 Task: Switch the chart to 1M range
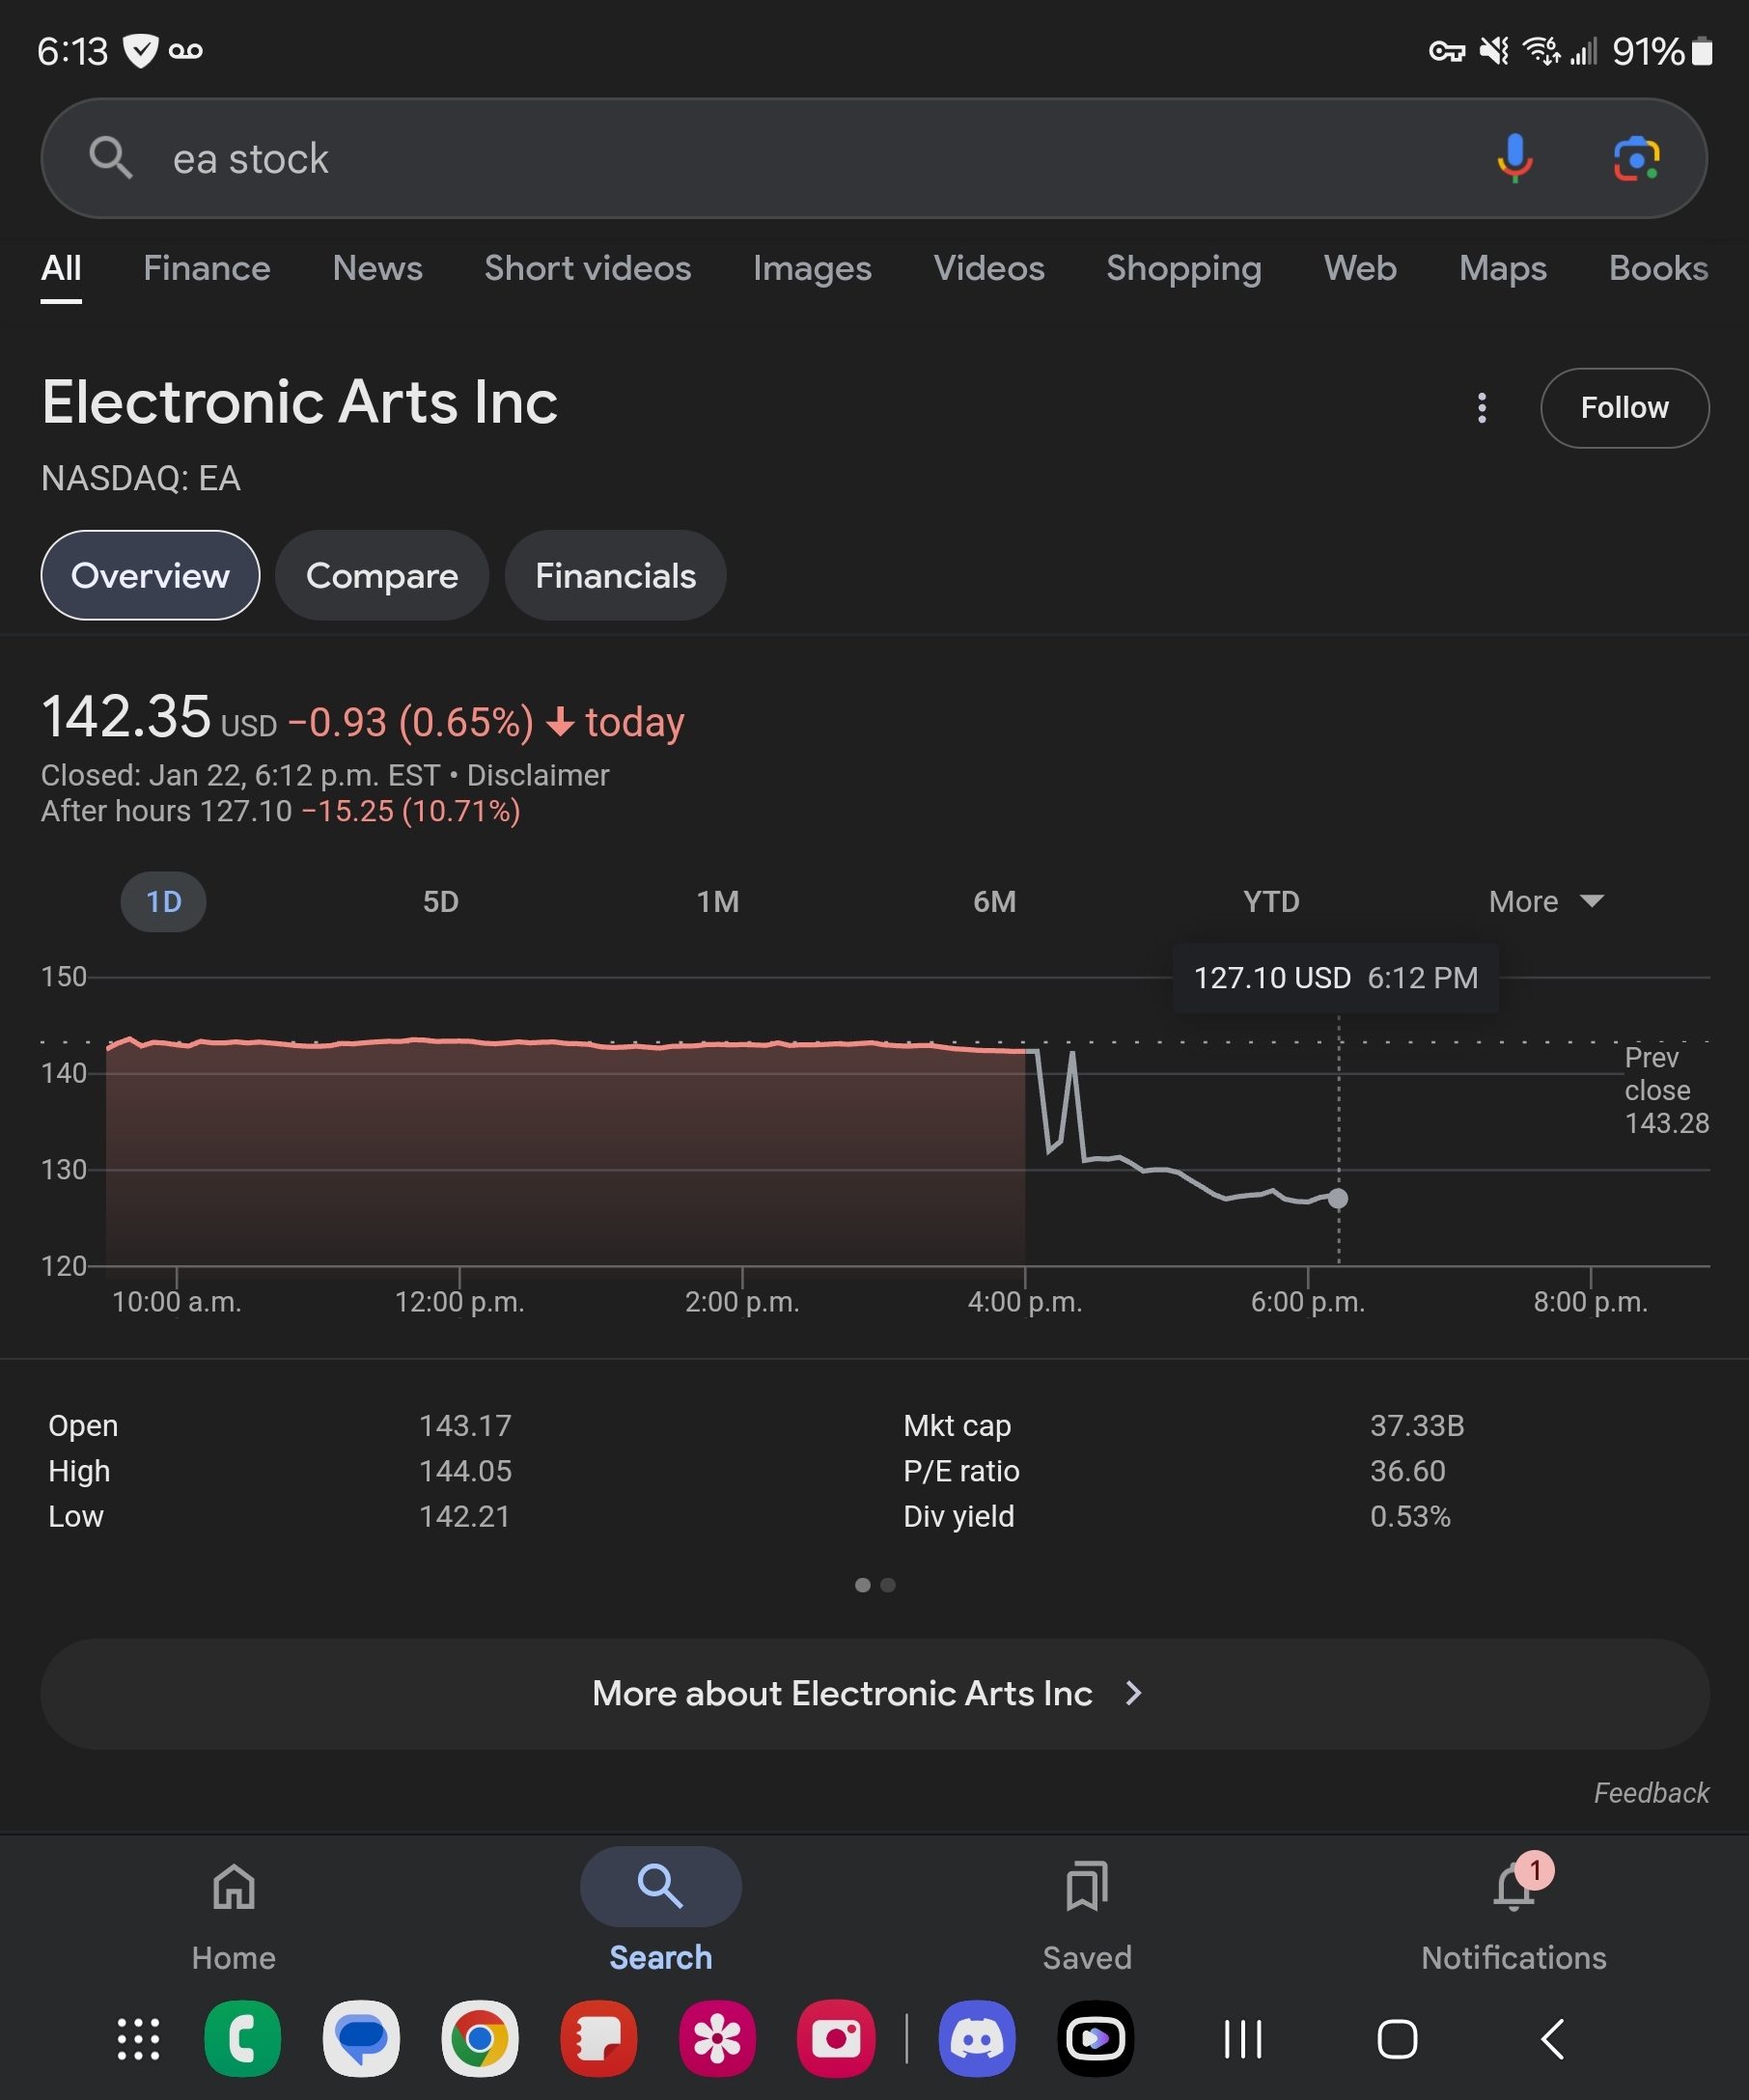[718, 902]
